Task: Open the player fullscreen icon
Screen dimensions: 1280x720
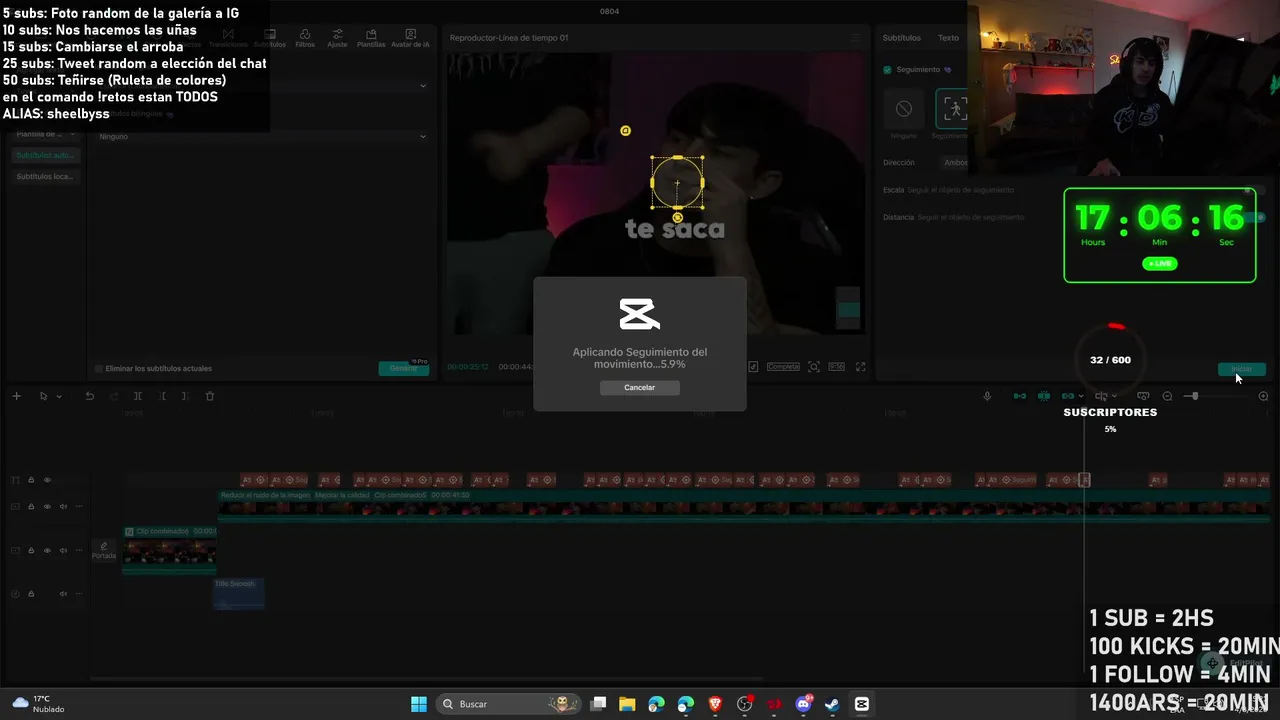Action: (x=860, y=367)
